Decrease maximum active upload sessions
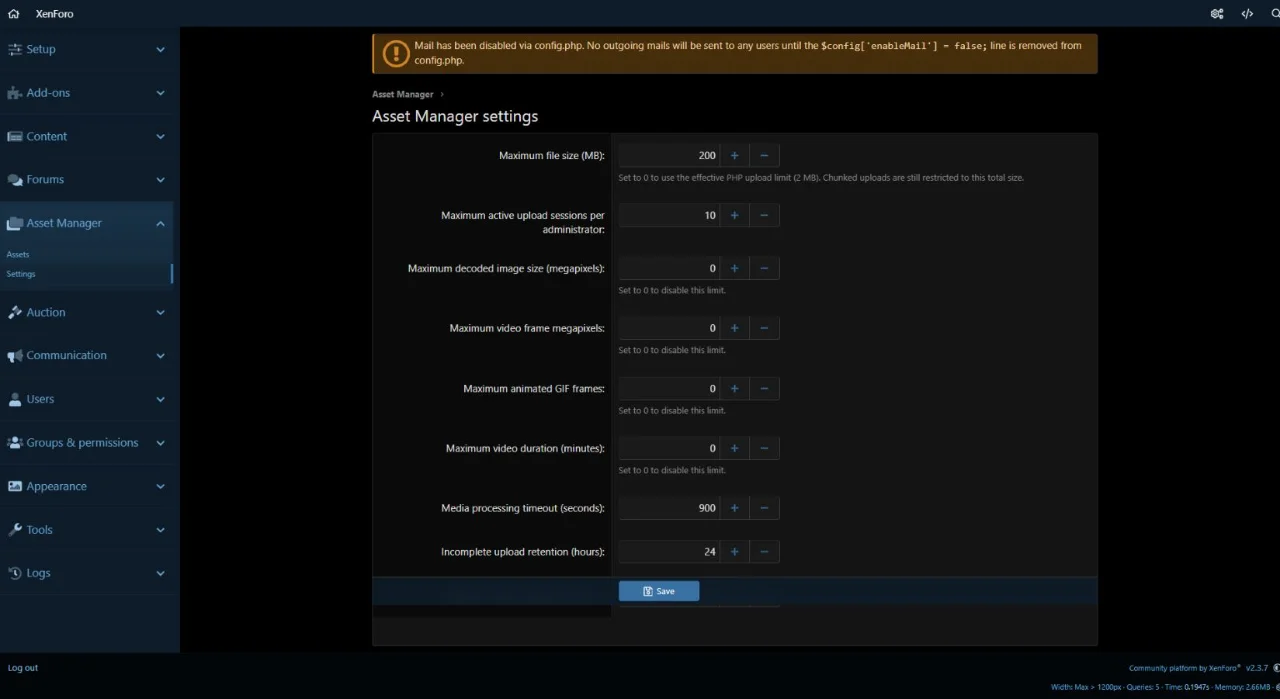The height and width of the screenshot is (699, 1280). coord(764,215)
